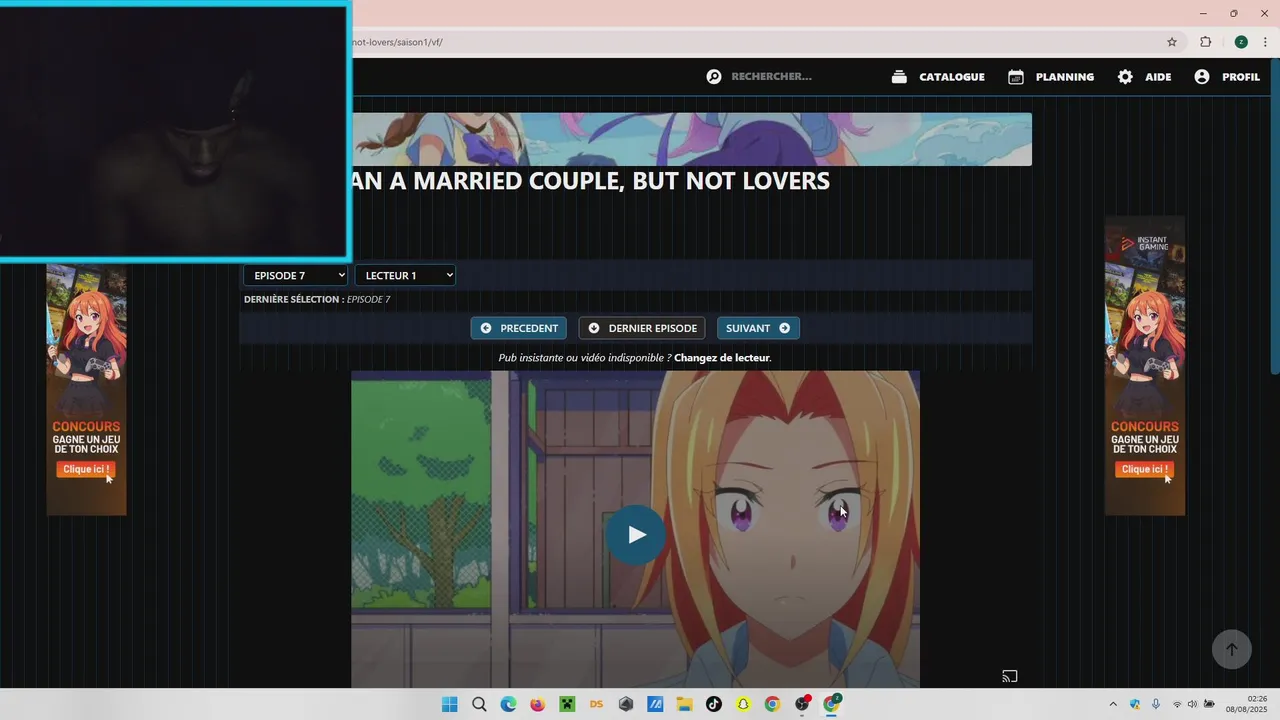Open Windows taskbar search

click(479, 704)
